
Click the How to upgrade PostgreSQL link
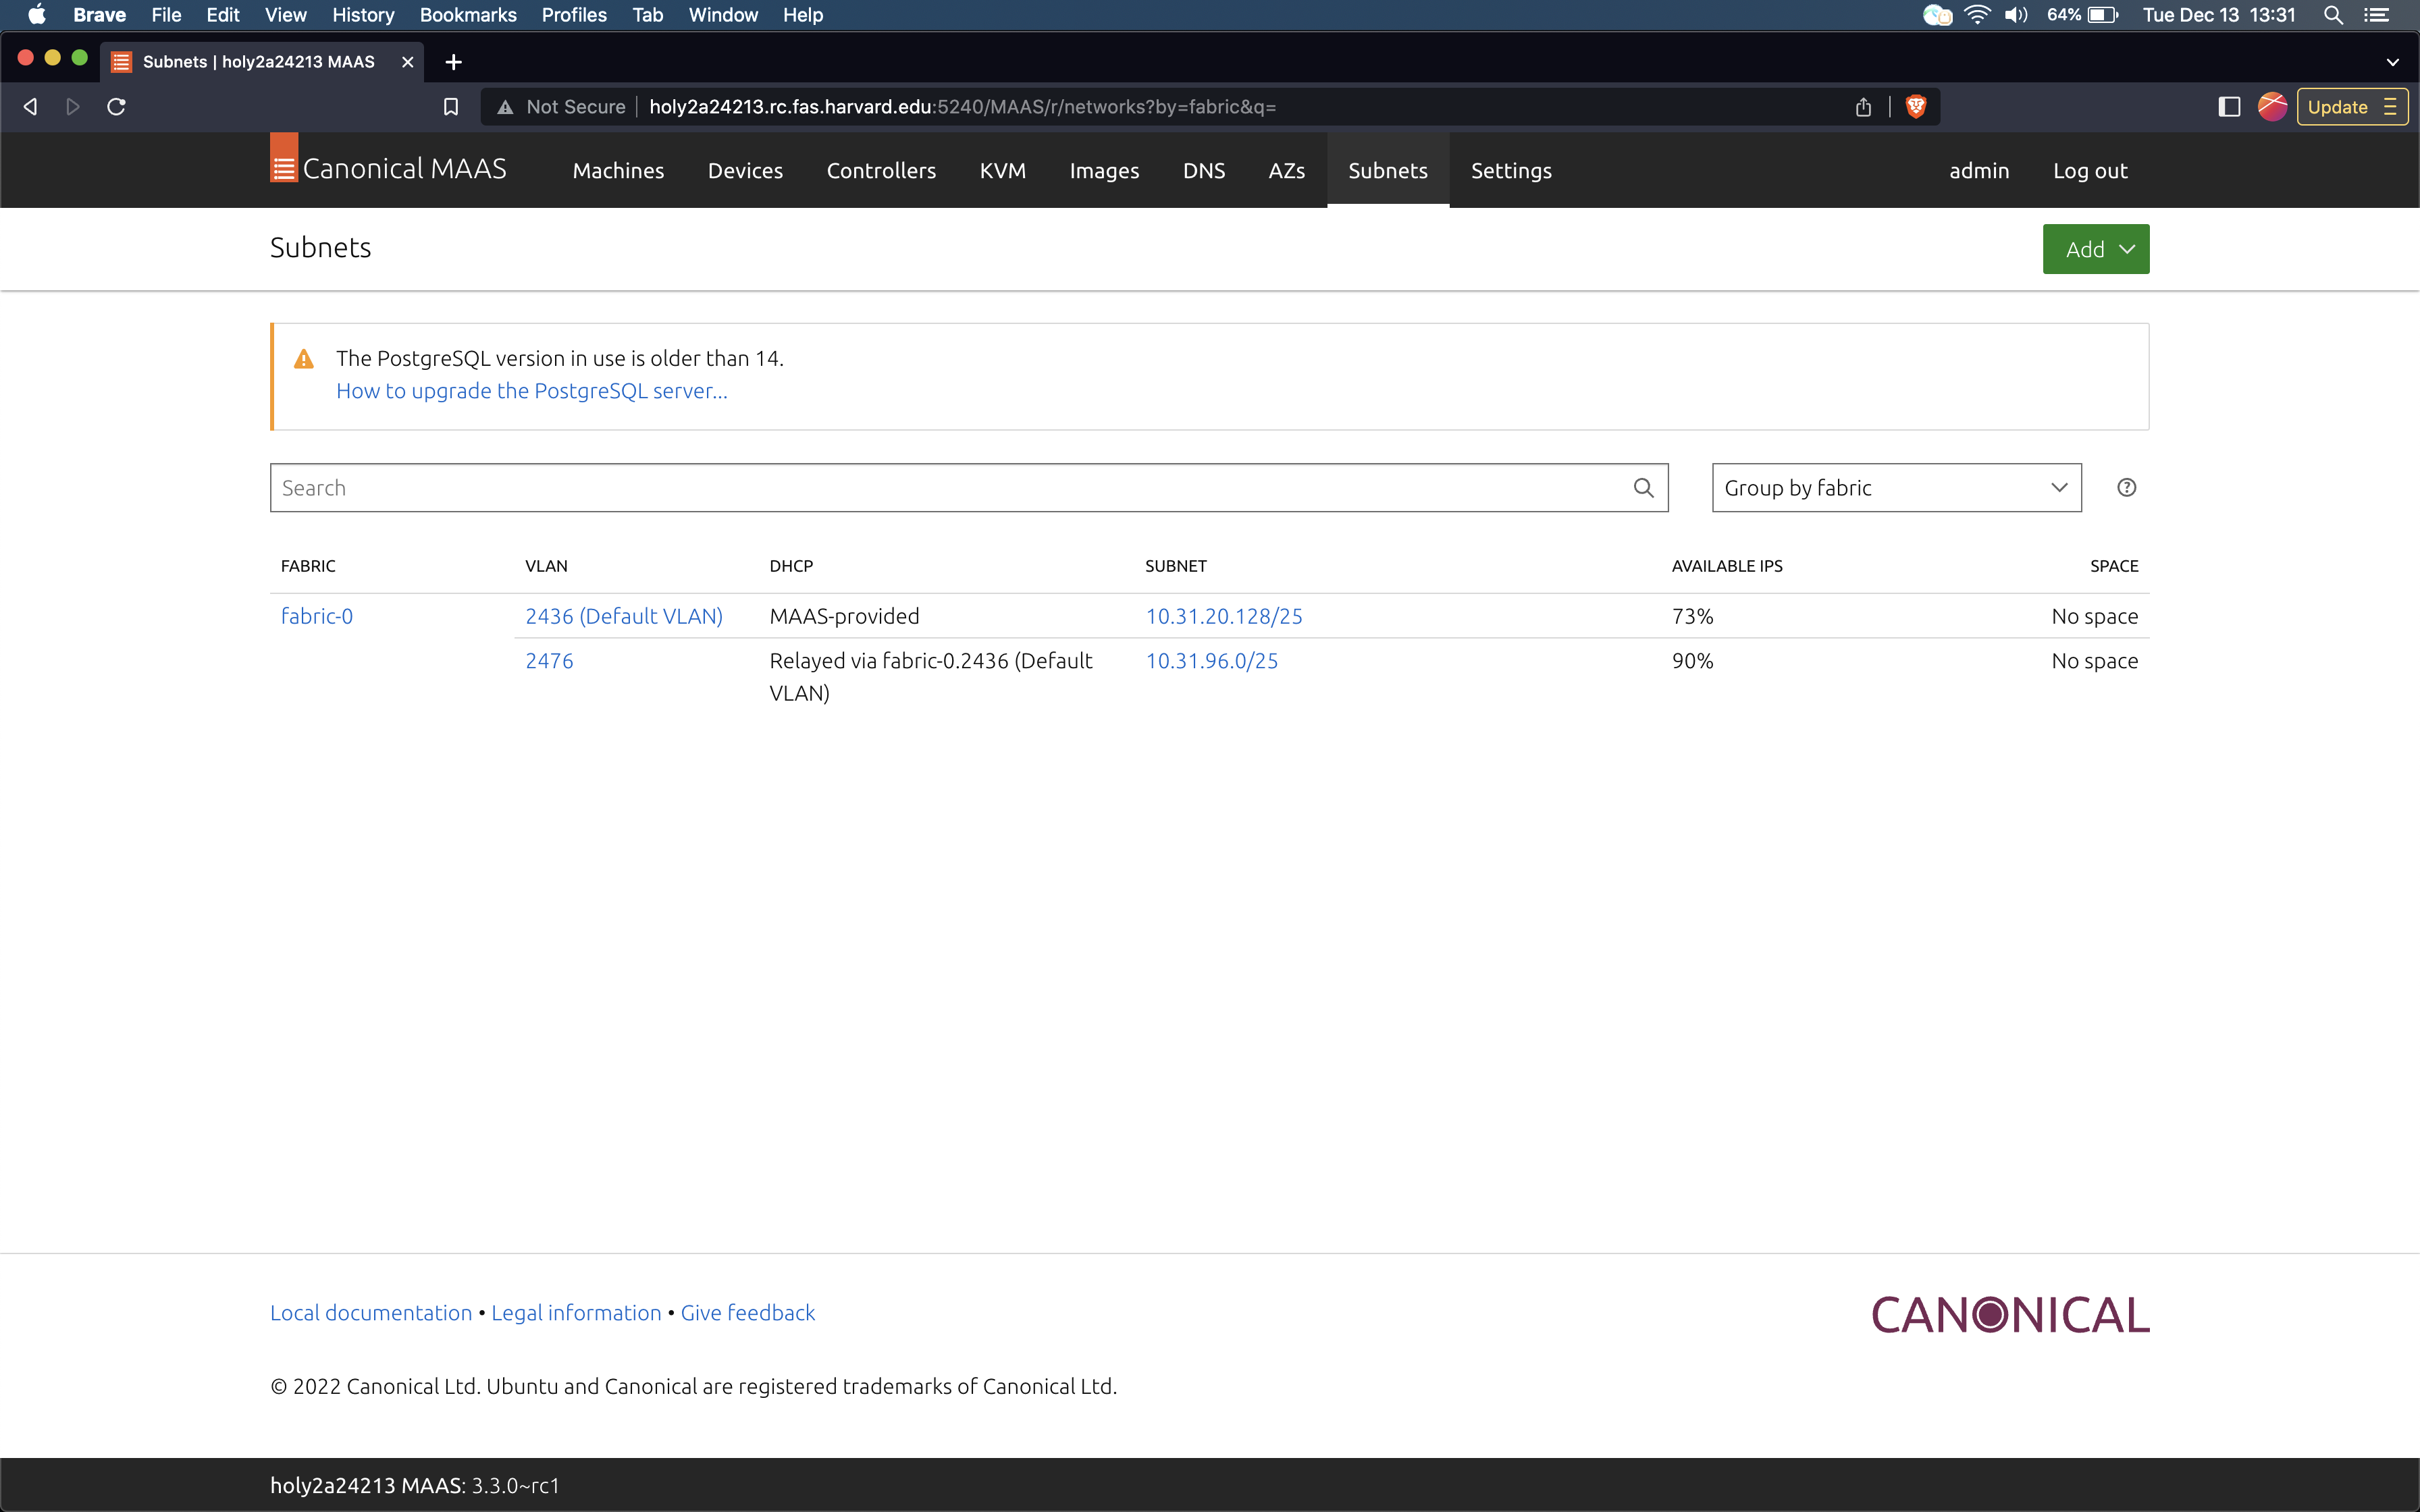pyautogui.click(x=531, y=391)
